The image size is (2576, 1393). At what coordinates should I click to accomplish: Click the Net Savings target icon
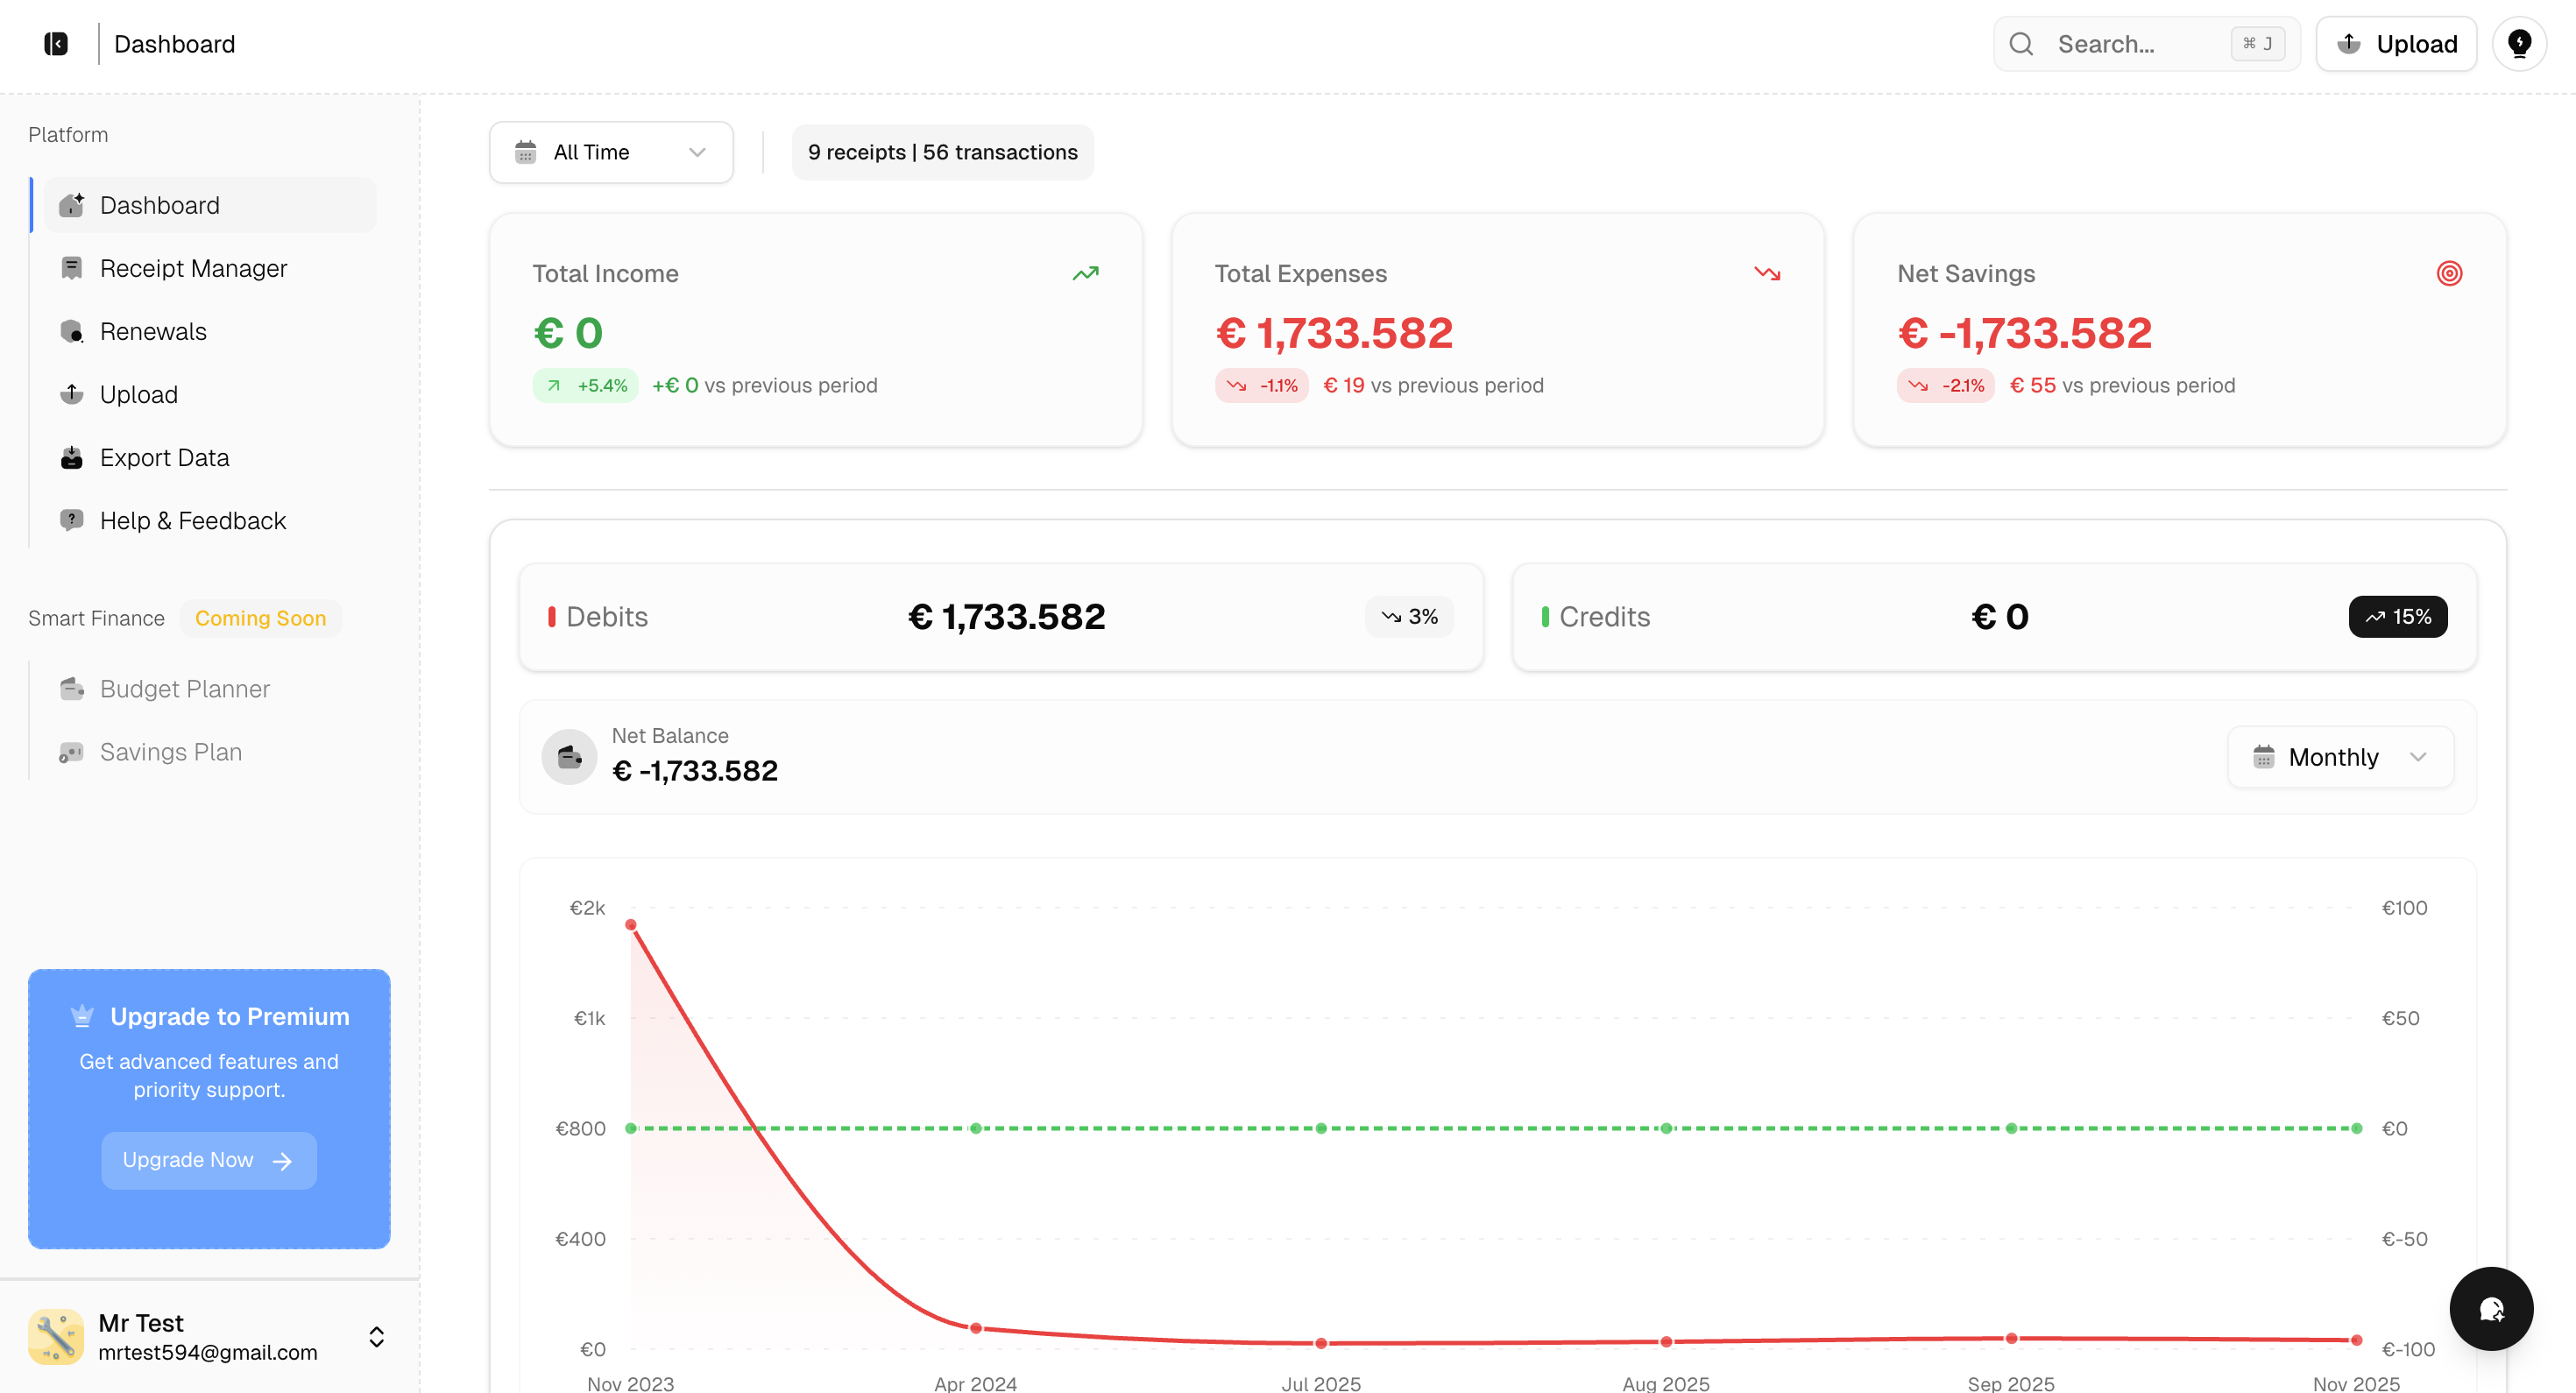pyautogui.click(x=2449, y=273)
